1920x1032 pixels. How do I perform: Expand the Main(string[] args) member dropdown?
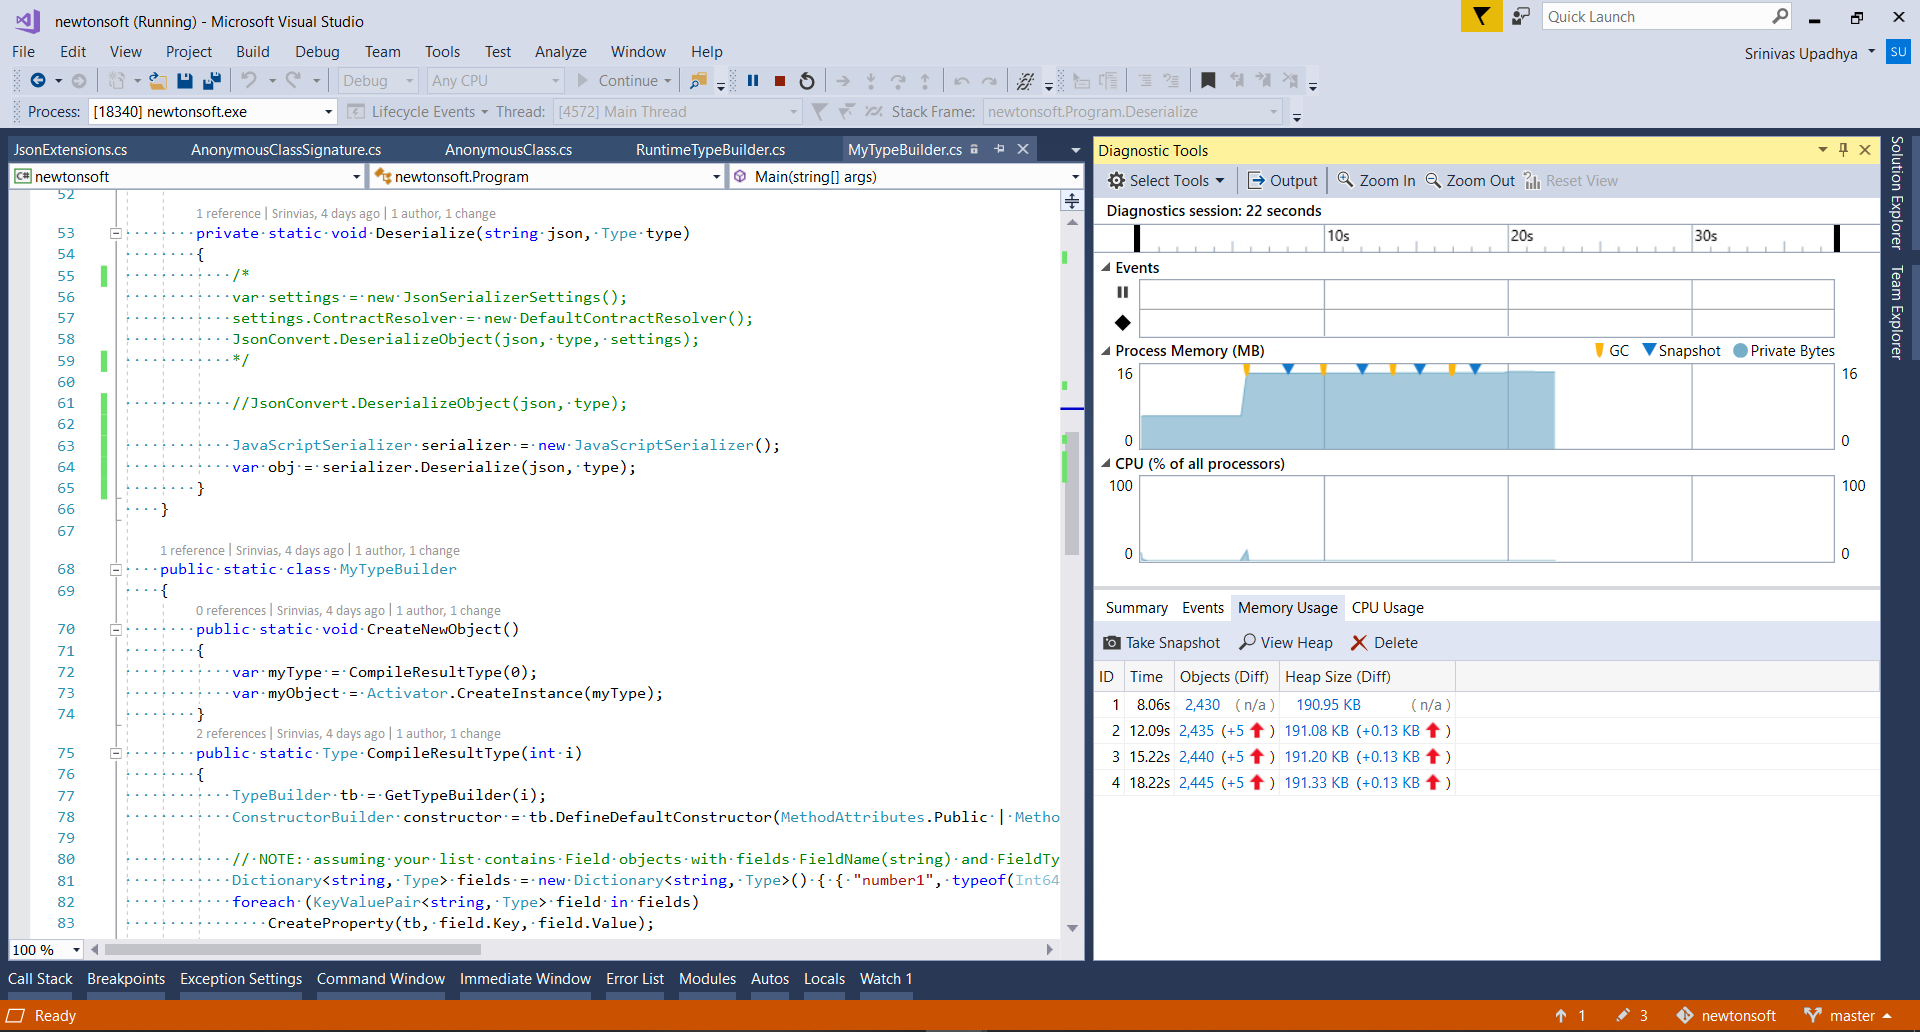tap(1075, 177)
